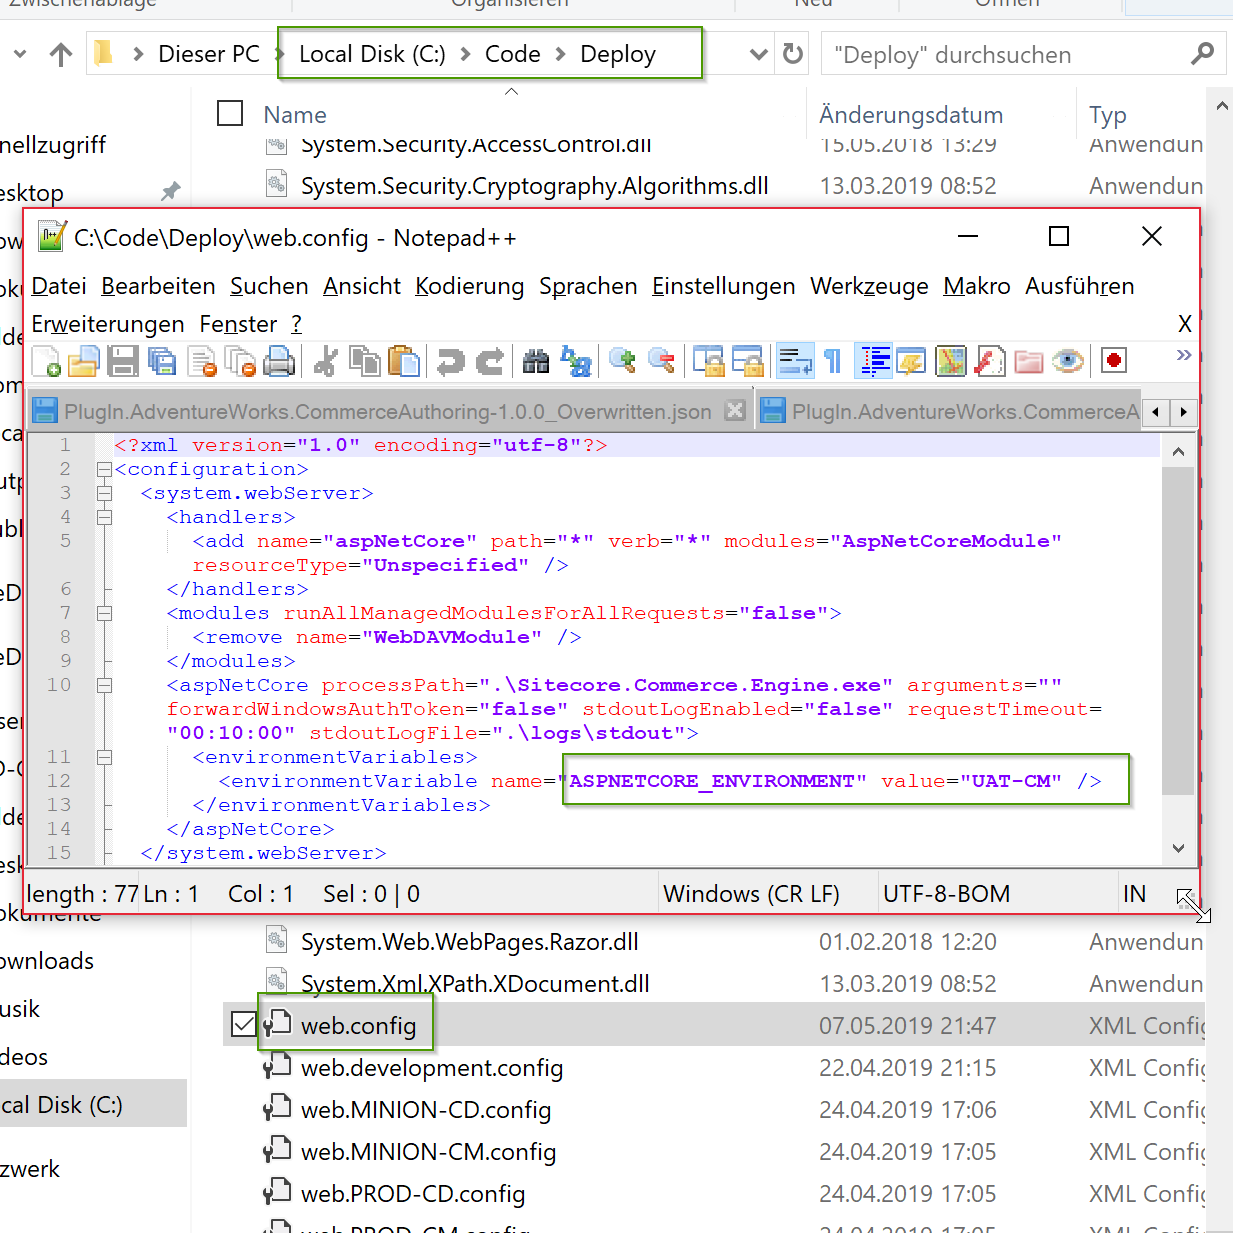Viewport: 1233px width, 1233px height.
Task: Toggle show all characters pilcrow icon
Action: pos(833,360)
